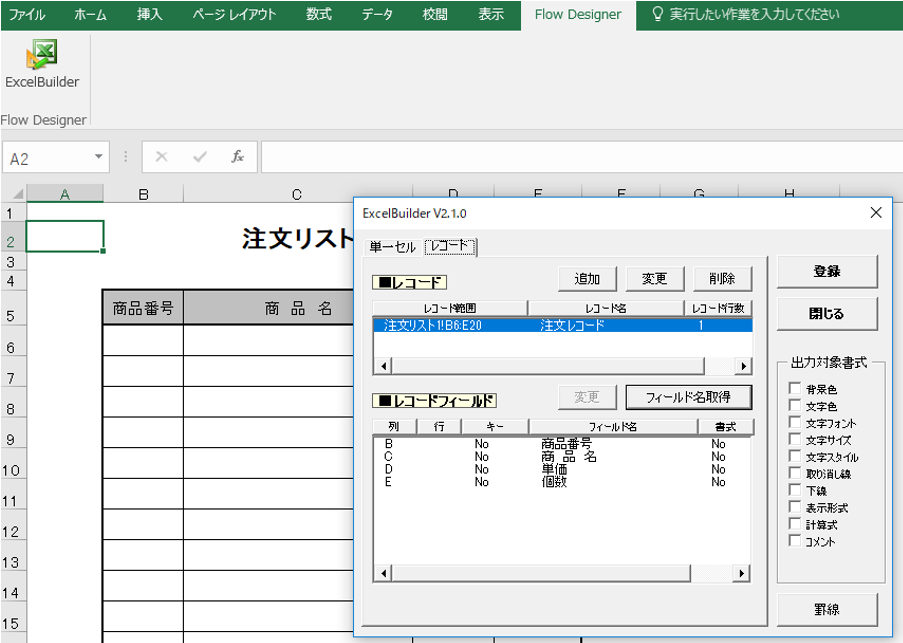Open the ファイル menu
903x643 pixels.
(26, 14)
